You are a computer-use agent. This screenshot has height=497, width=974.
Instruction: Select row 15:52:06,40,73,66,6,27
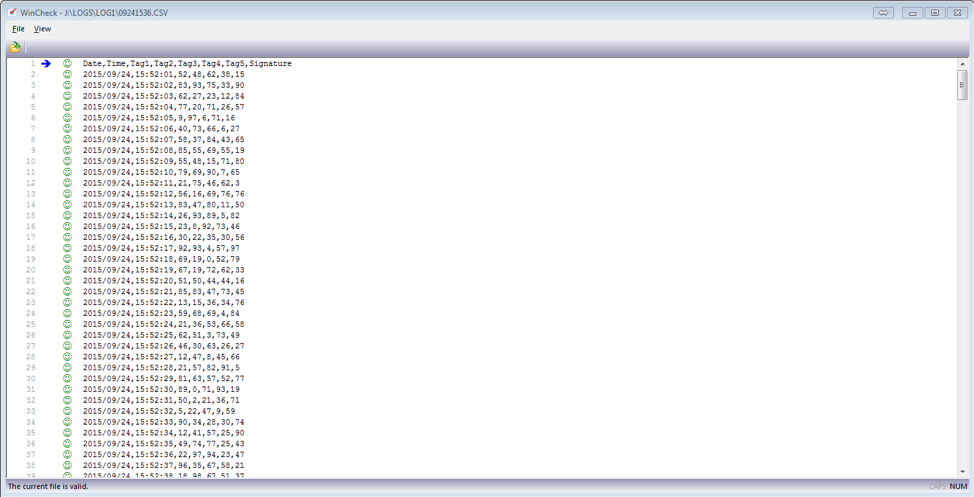pos(161,129)
